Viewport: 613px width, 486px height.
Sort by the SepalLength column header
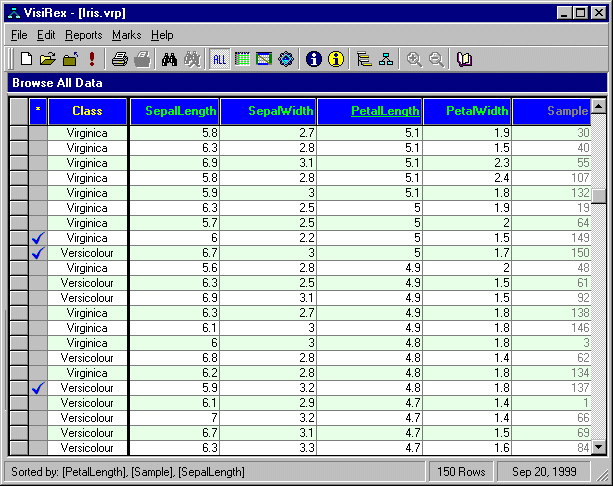click(174, 111)
